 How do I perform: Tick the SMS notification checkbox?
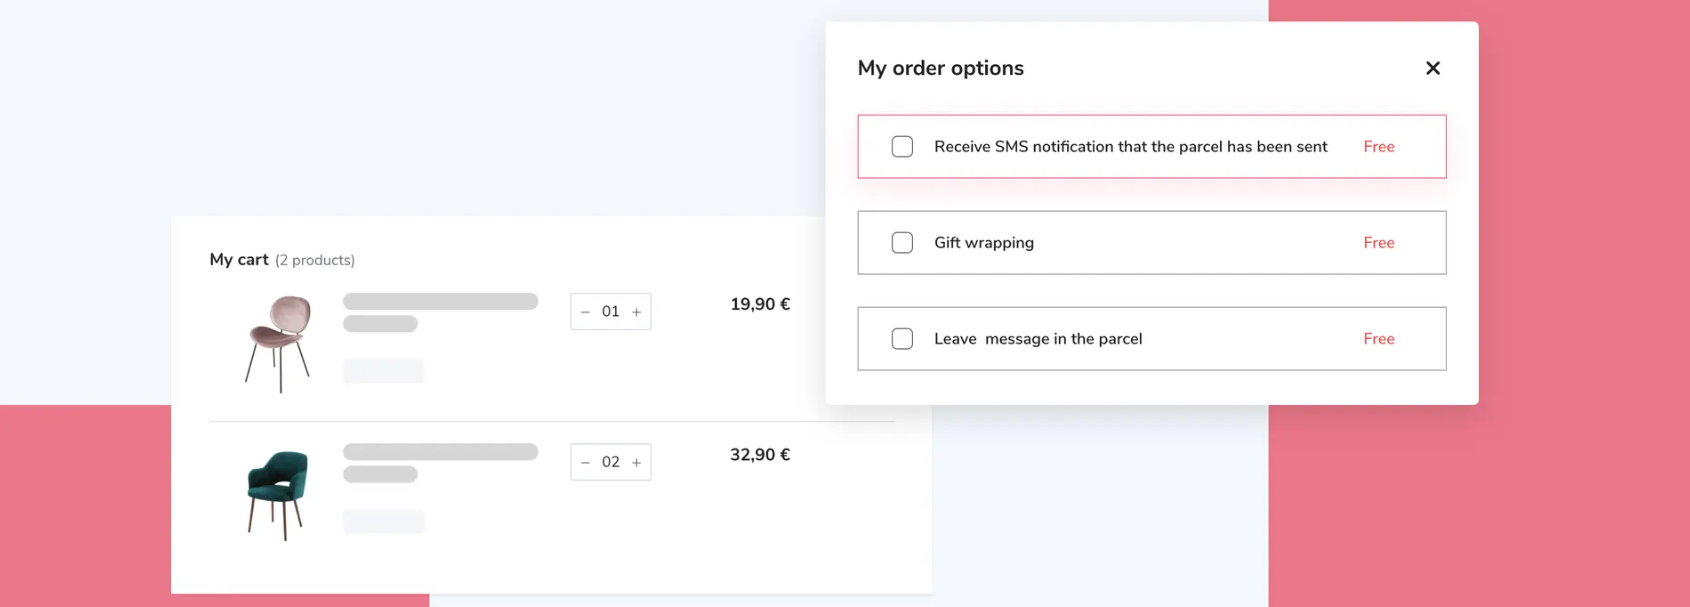[x=902, y=147]
